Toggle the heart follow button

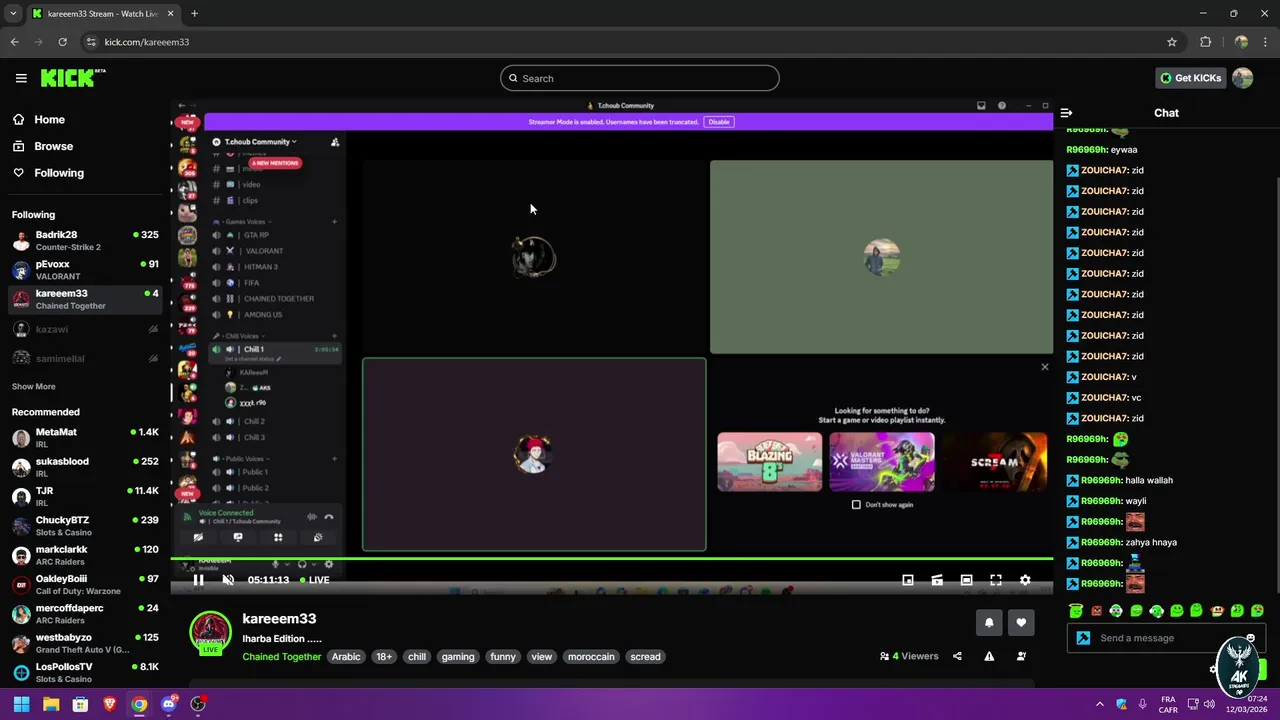pyautogui.click(x=1021, y=623)
